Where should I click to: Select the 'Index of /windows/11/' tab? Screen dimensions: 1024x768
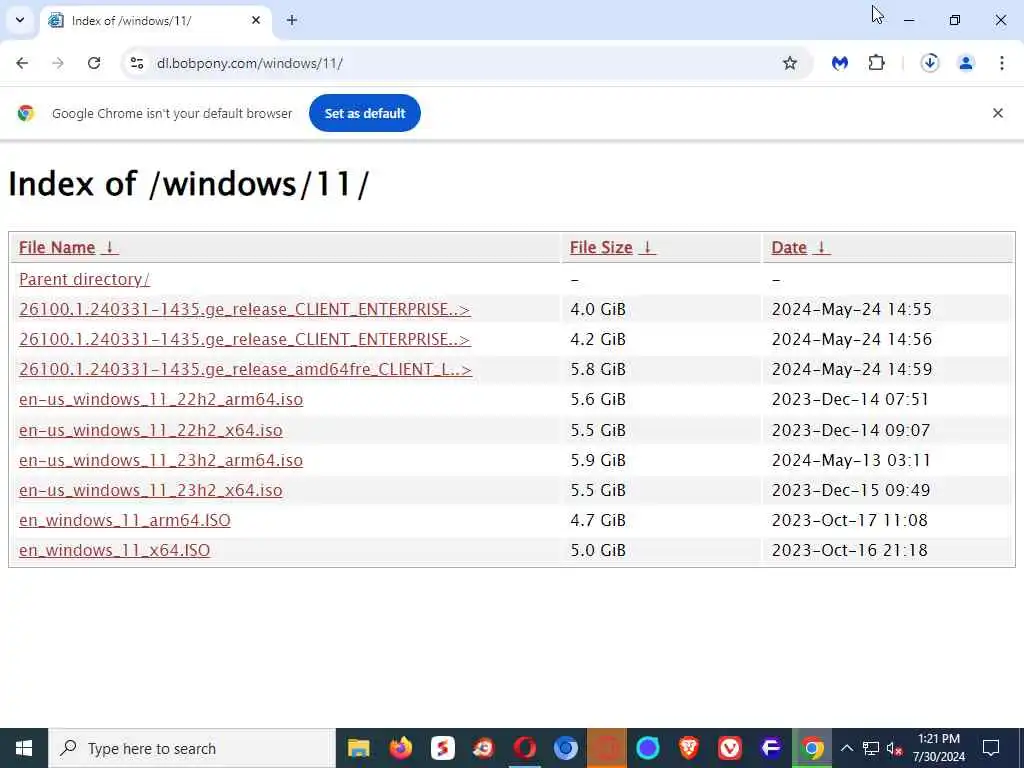point(155,21)
